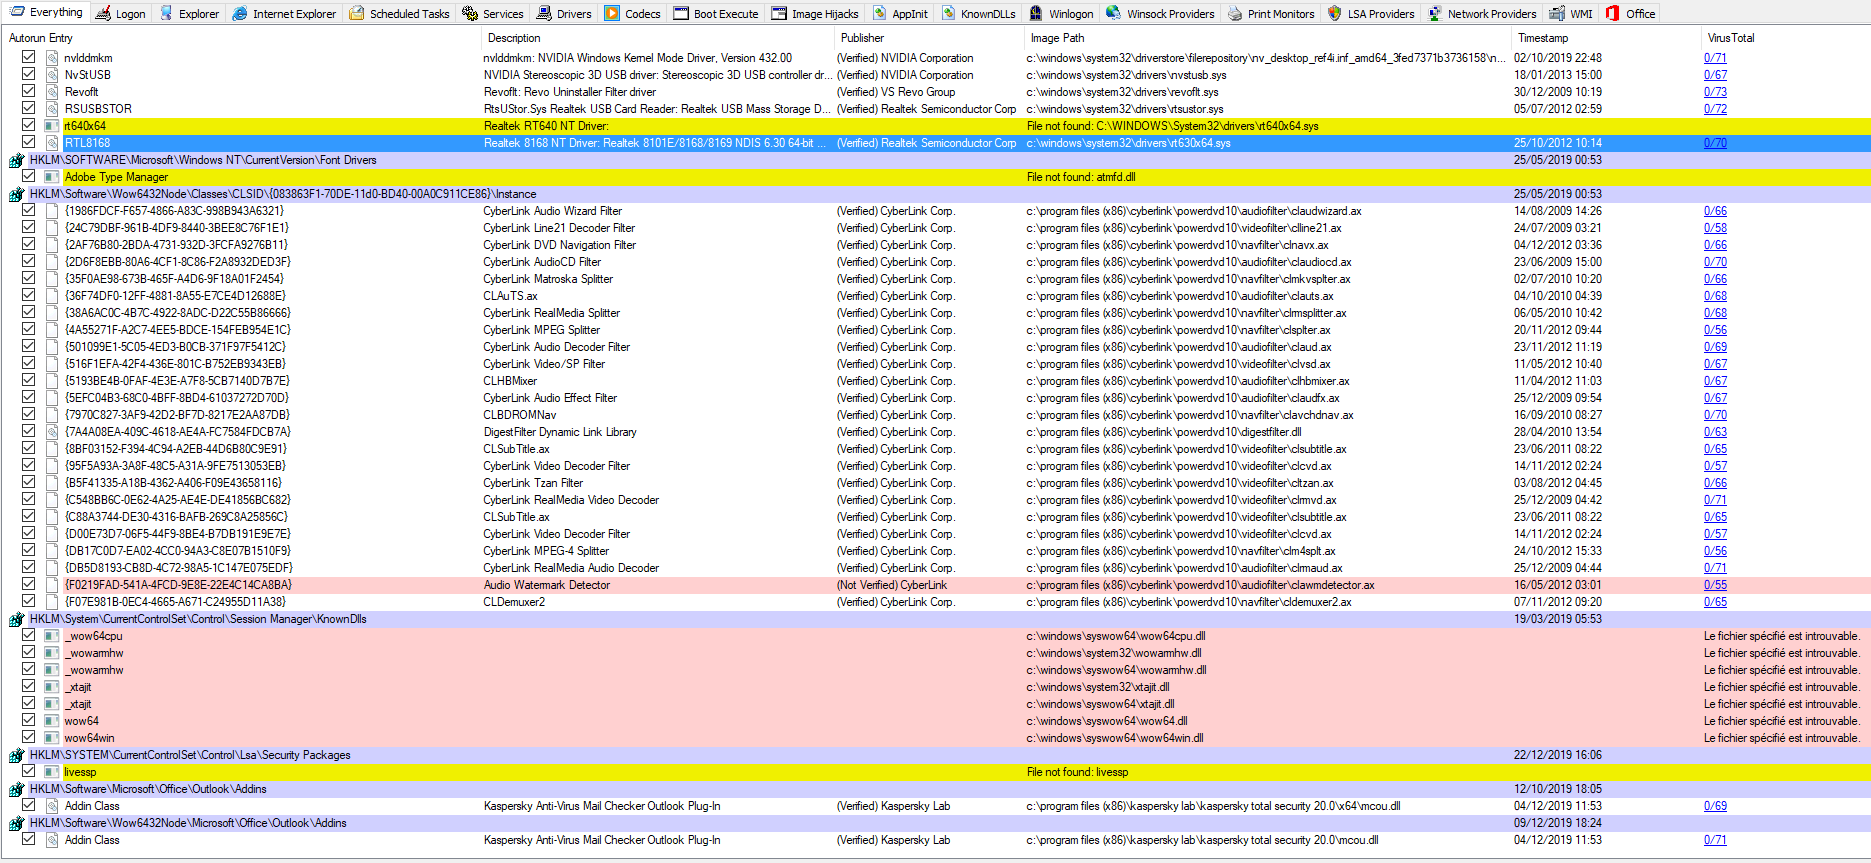1871x863 pixels.
Task: Sort by the Timestamp column header
Action: [x=1606, y=38]
